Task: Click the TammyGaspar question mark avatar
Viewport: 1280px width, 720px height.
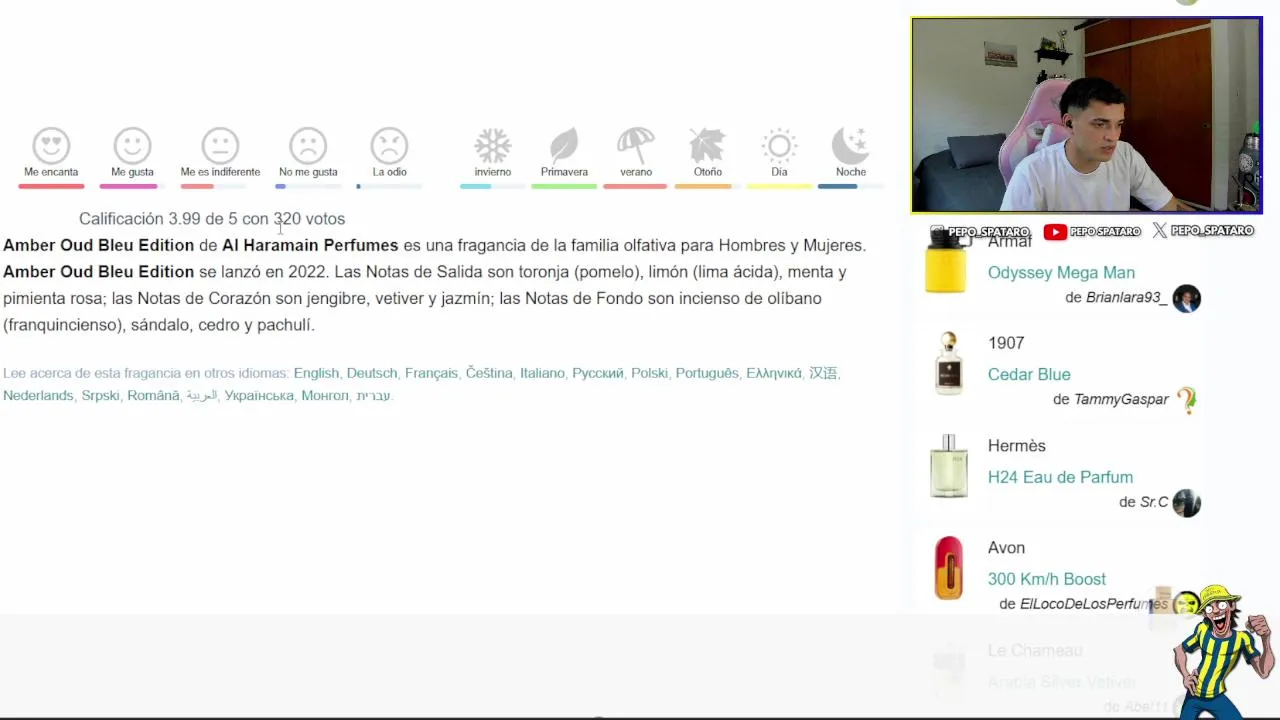Action: (x=1186, y=401)
